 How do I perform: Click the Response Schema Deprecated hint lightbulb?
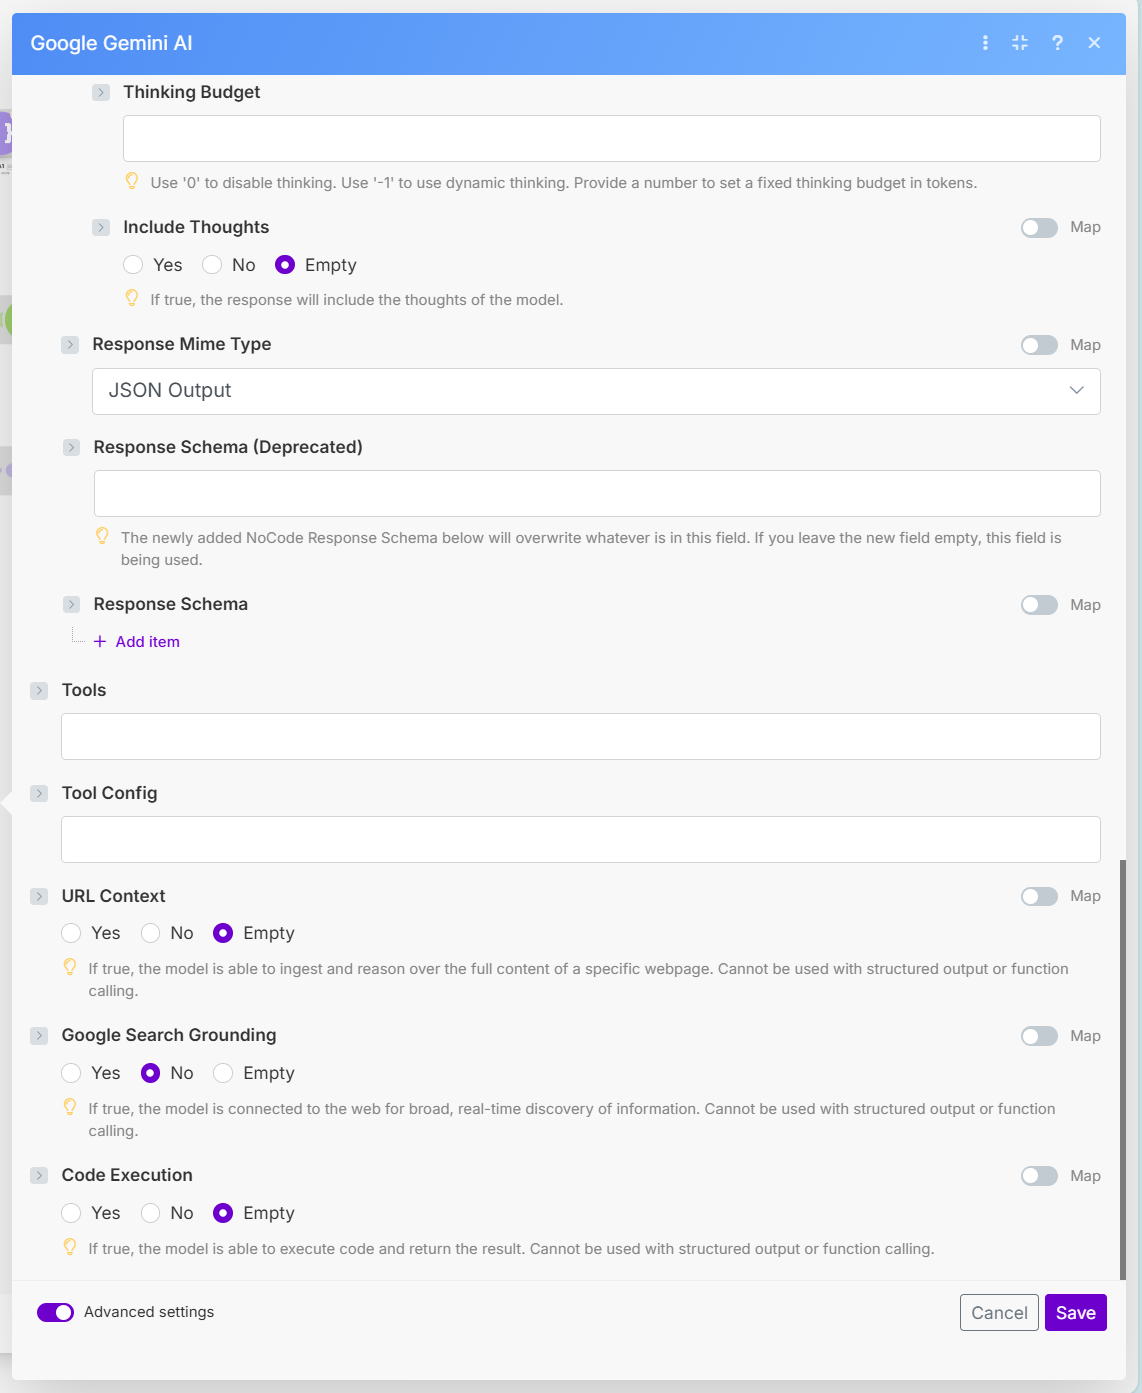click(x=102, y=536)
